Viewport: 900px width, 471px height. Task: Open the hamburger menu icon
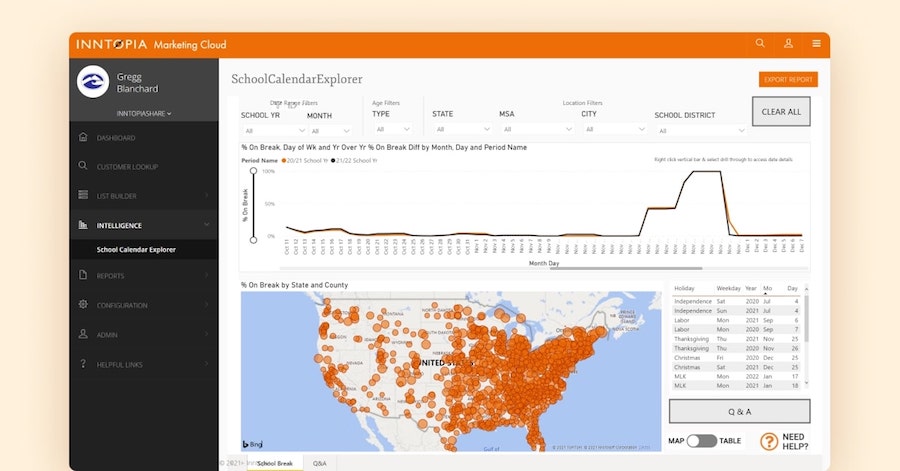[x=816, y=44]
